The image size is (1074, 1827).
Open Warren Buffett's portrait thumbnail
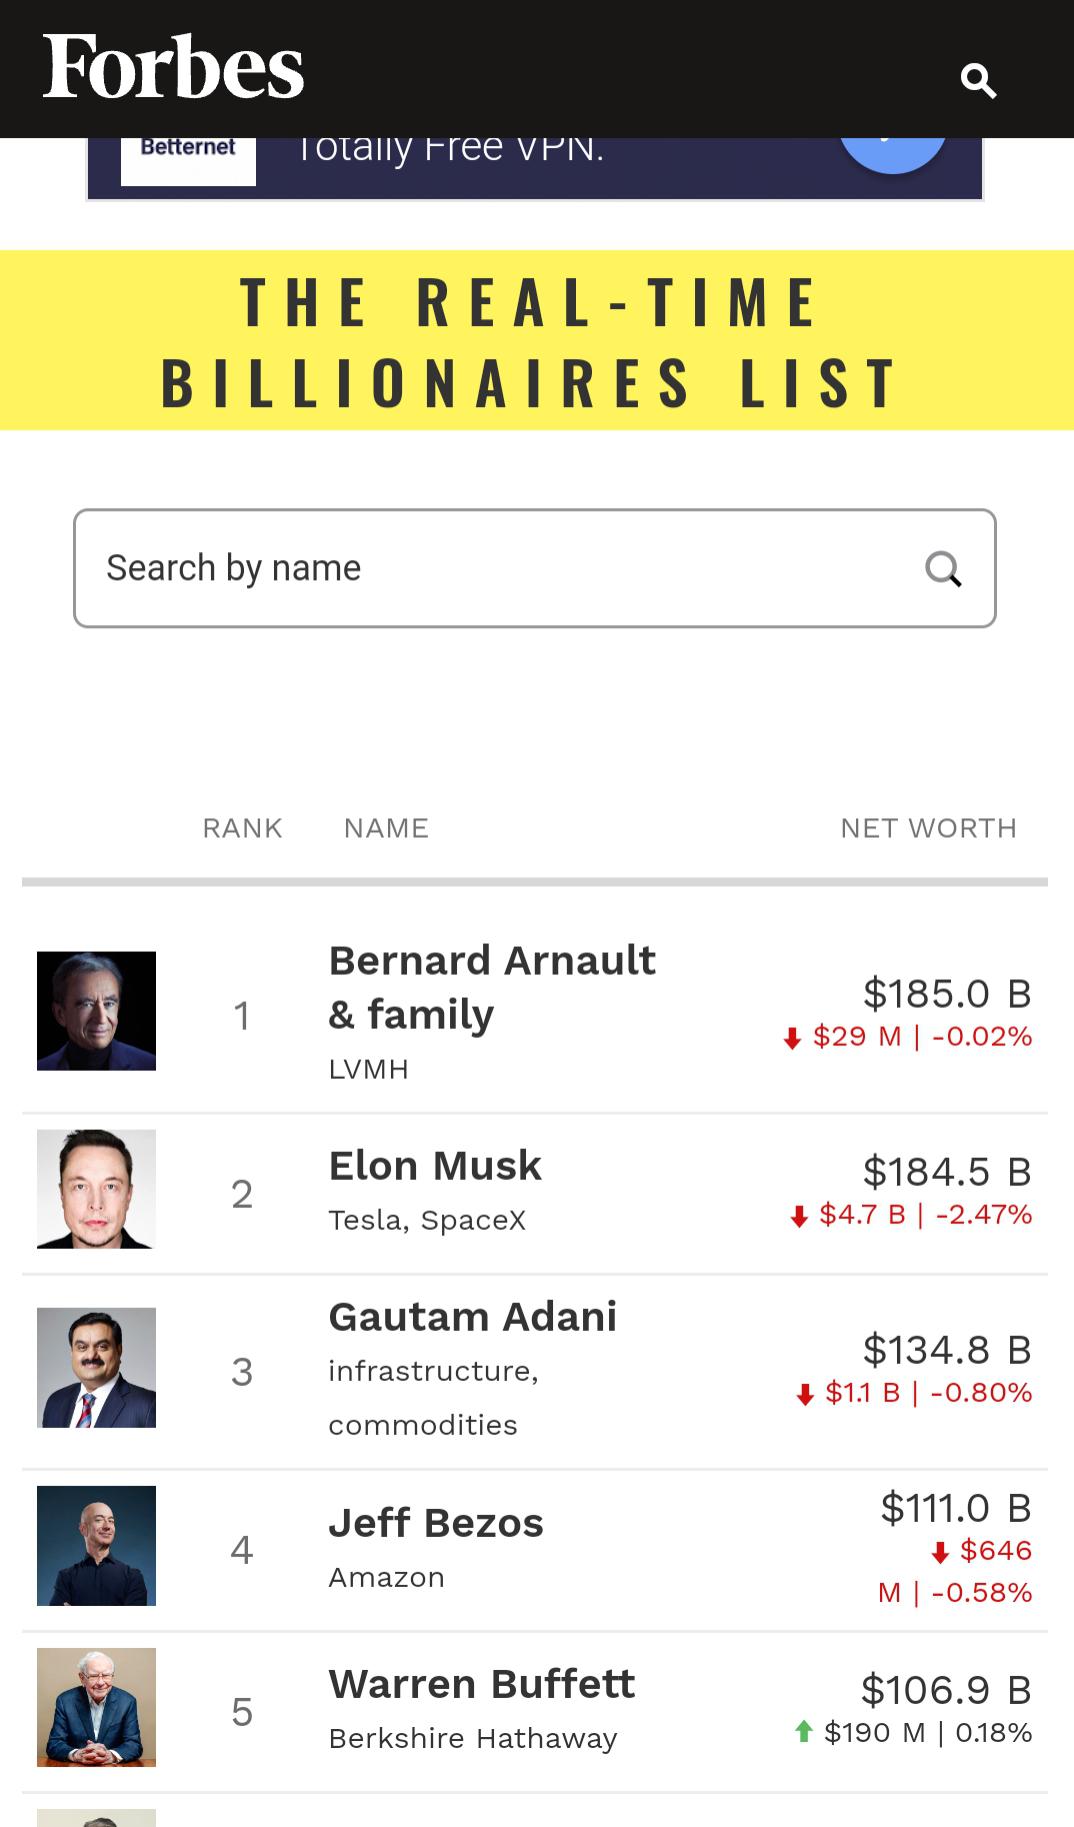point(96,1707)
